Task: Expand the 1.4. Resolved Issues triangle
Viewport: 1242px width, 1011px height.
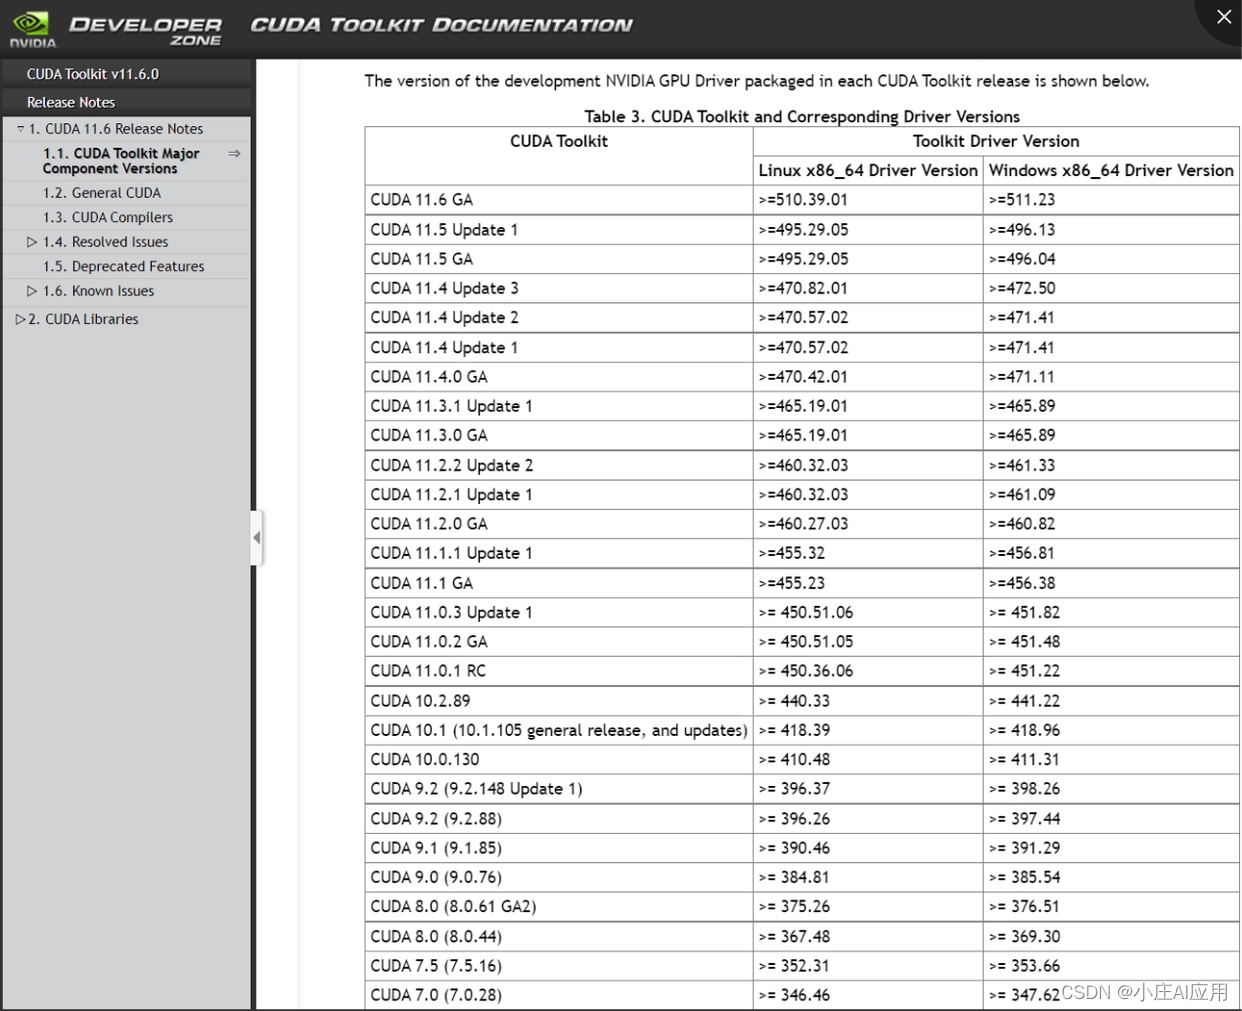Action: [32, 242]
